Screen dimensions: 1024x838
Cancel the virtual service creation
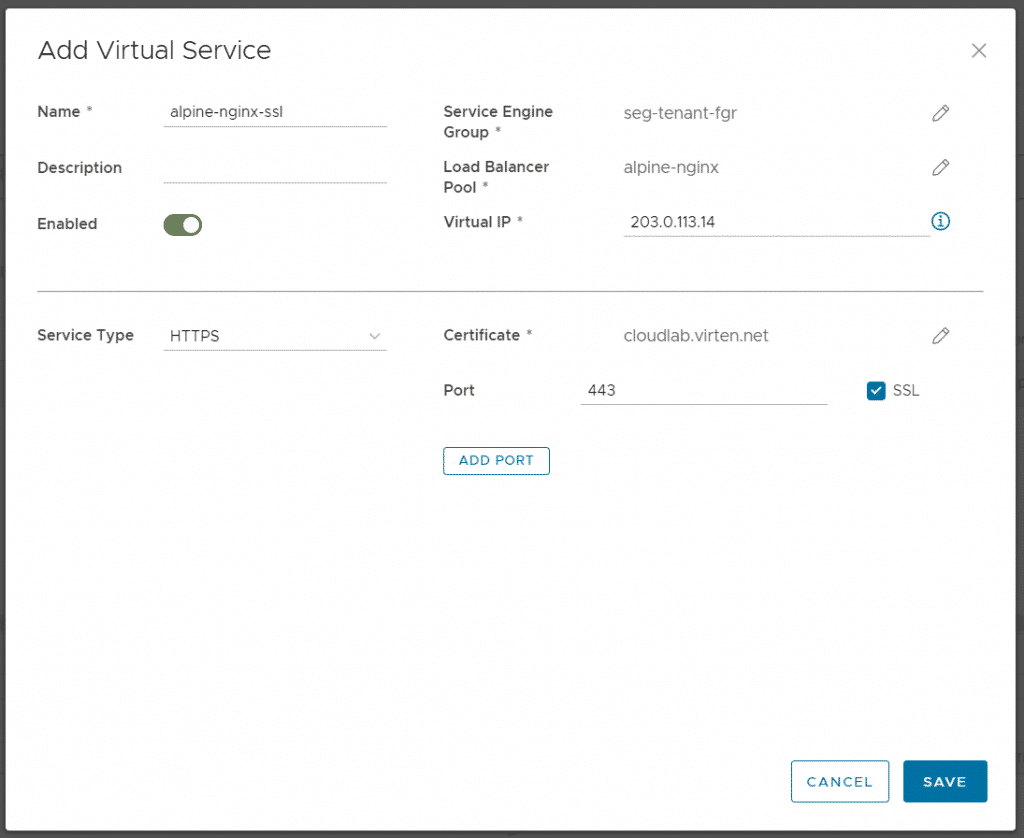[839, 781]
